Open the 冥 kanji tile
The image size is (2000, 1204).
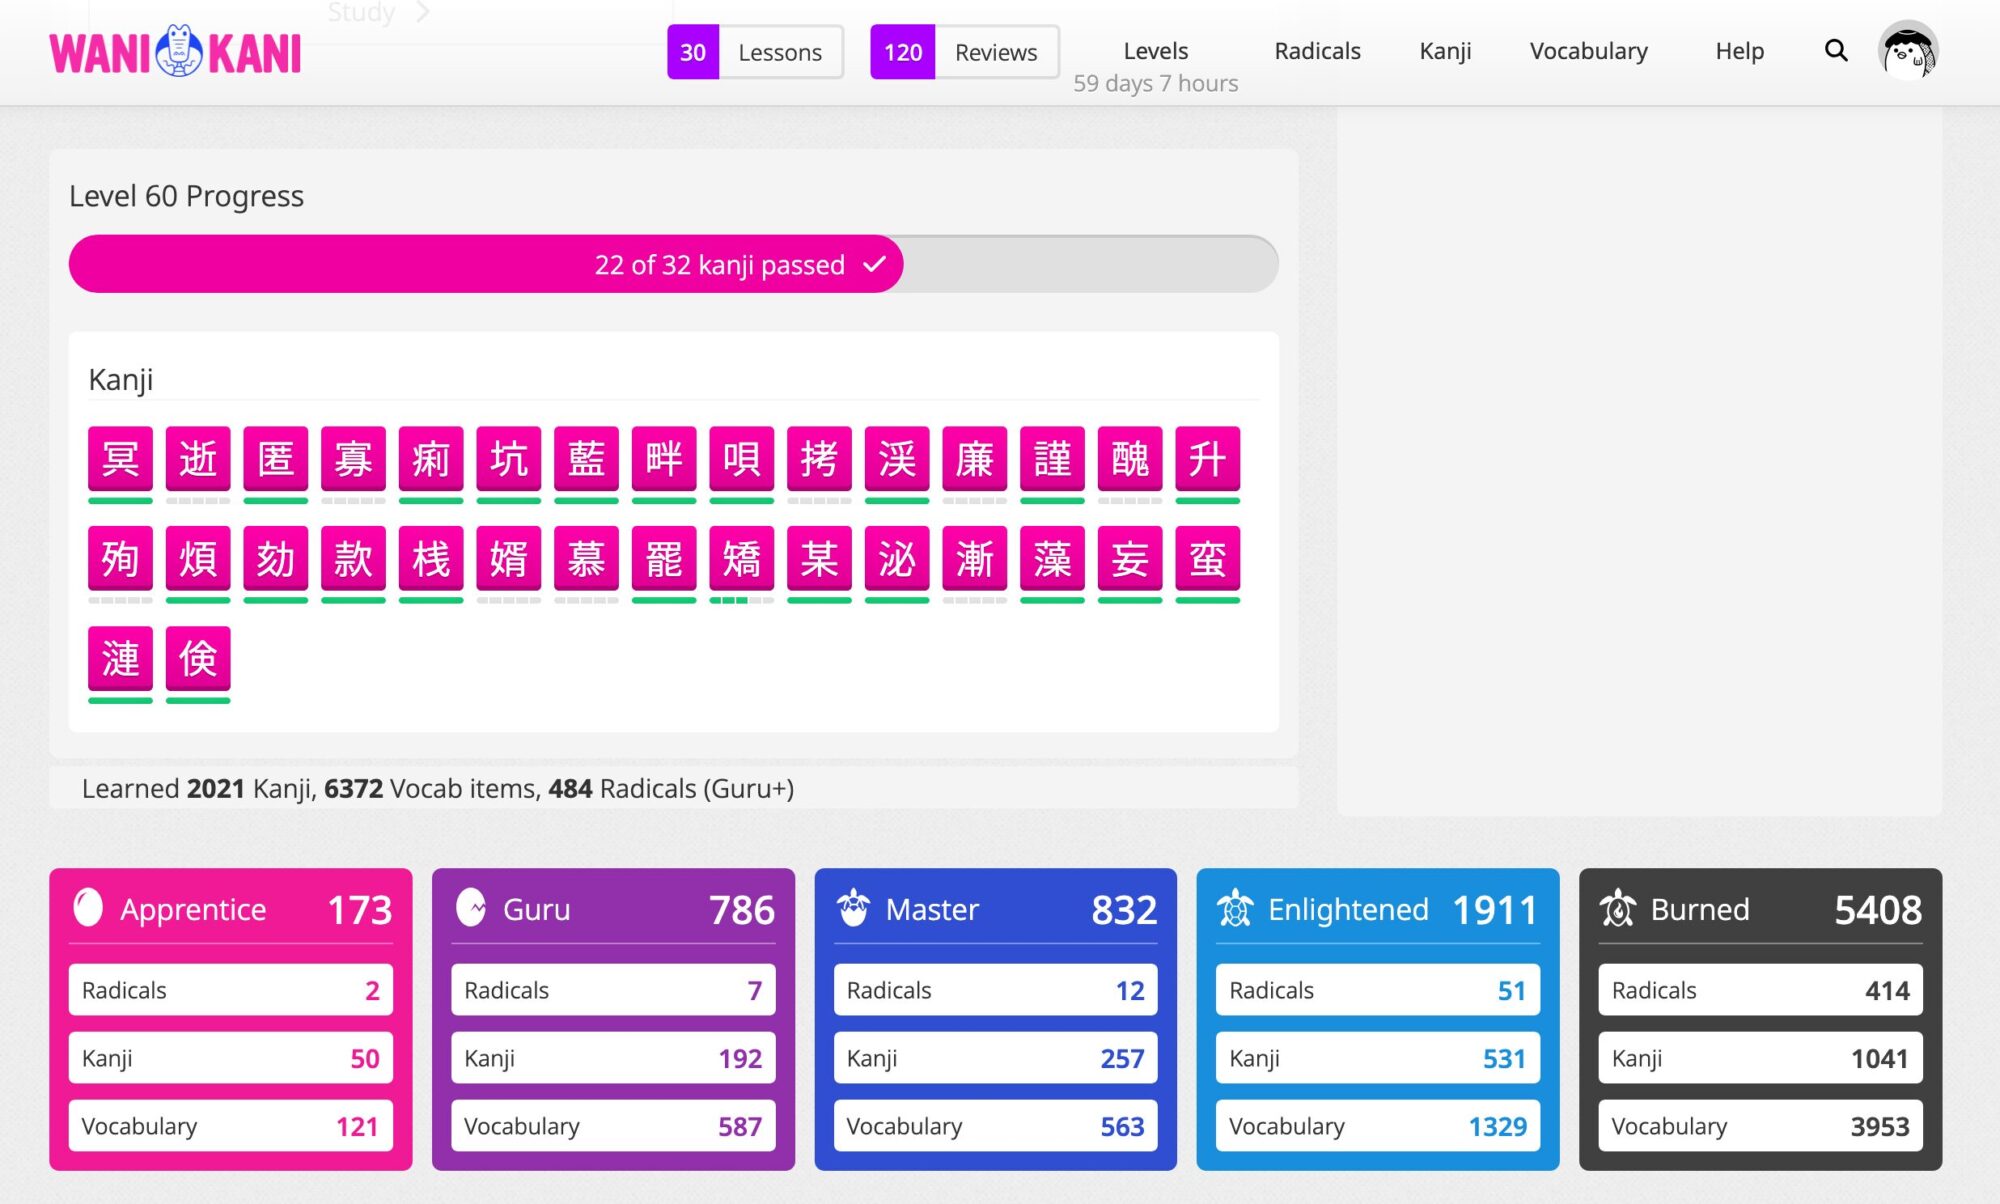(120, 459)
